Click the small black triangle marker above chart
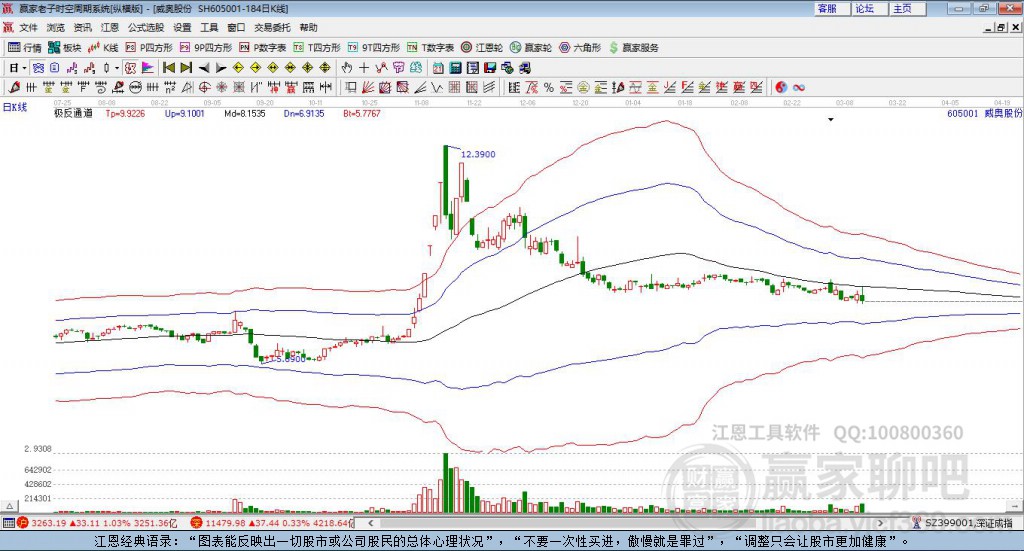The image size is (1024, 551). 831,120
